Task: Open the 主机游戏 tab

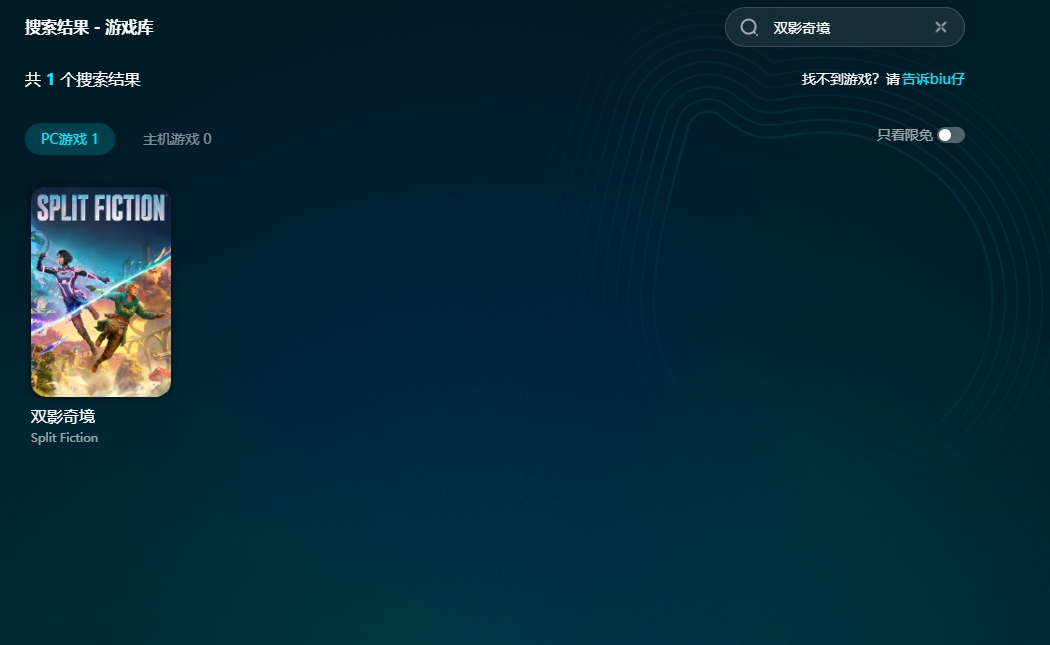Action: pyautogui.click(x=177, y=139)
